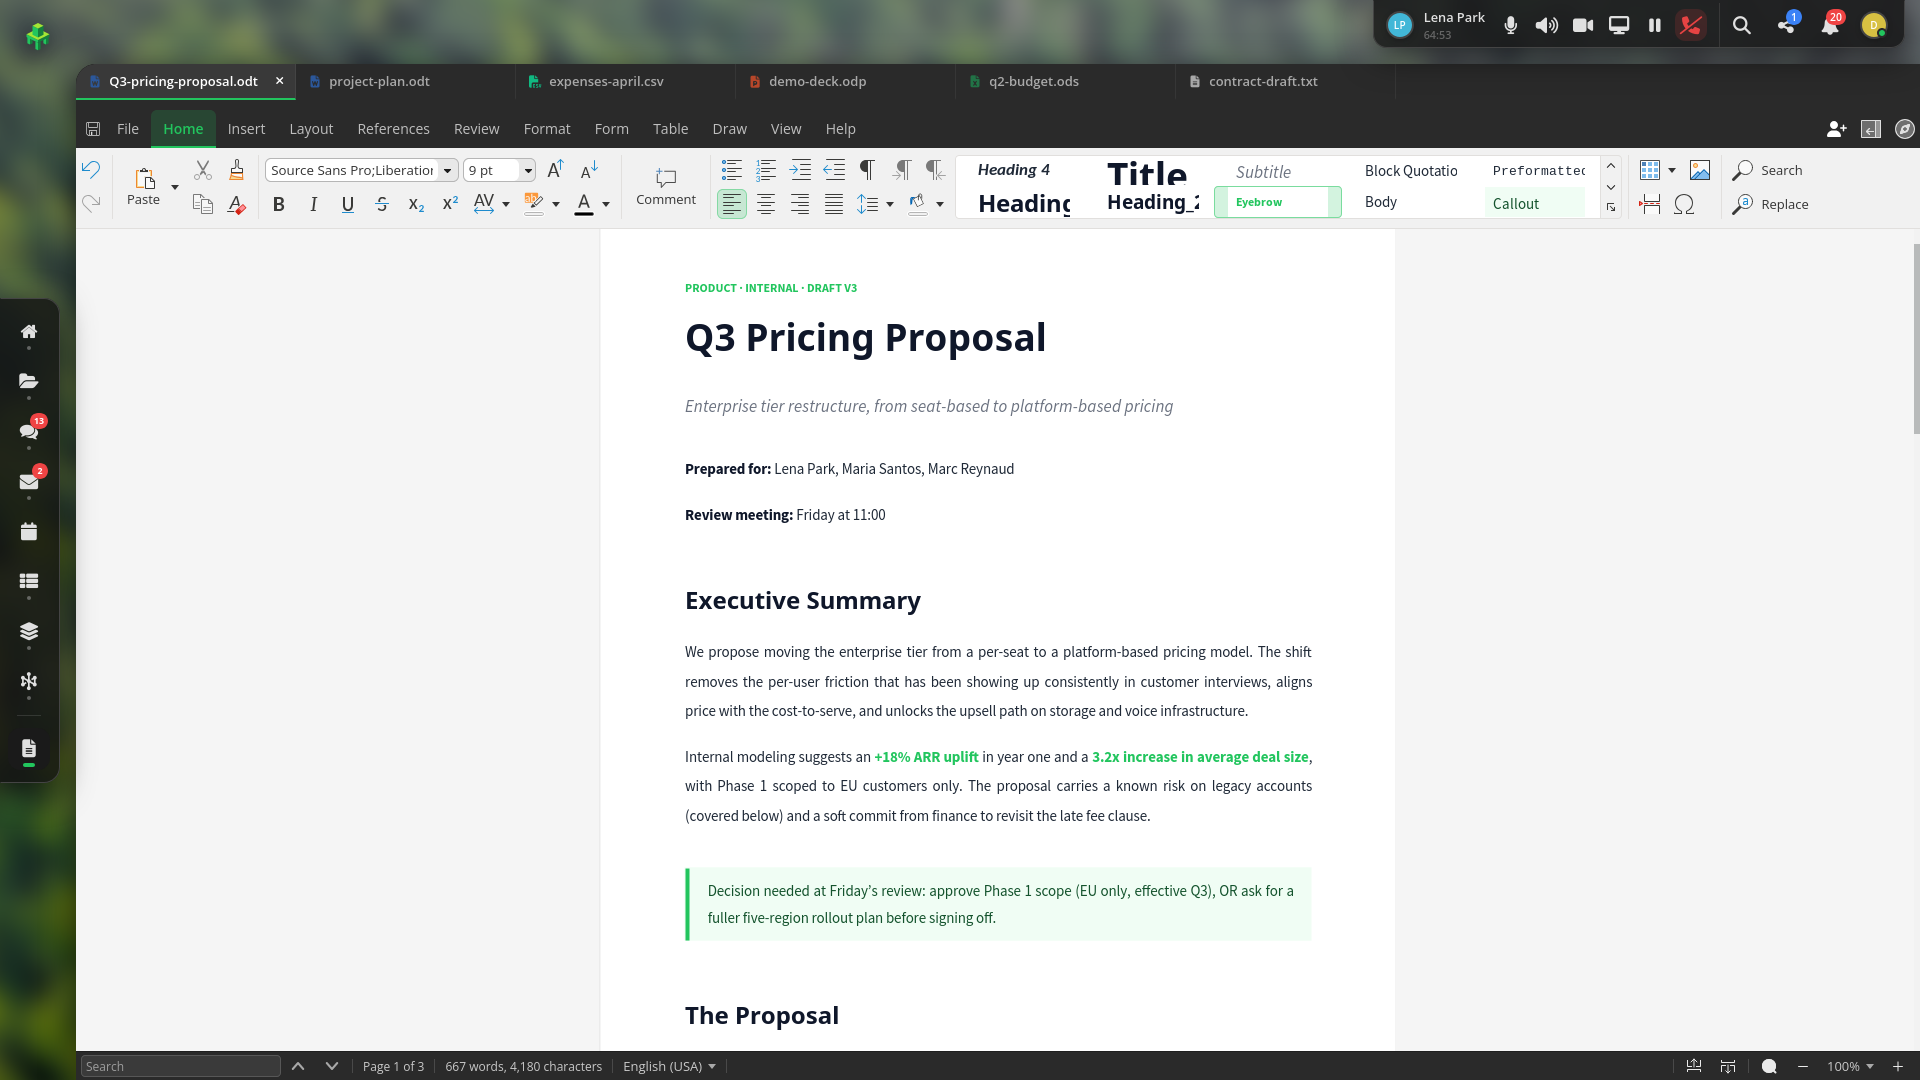Click the paragraph background color bucket
Image resolution: width=1920 pixels, height=1080 pixels.
click(x=917, y=204)
